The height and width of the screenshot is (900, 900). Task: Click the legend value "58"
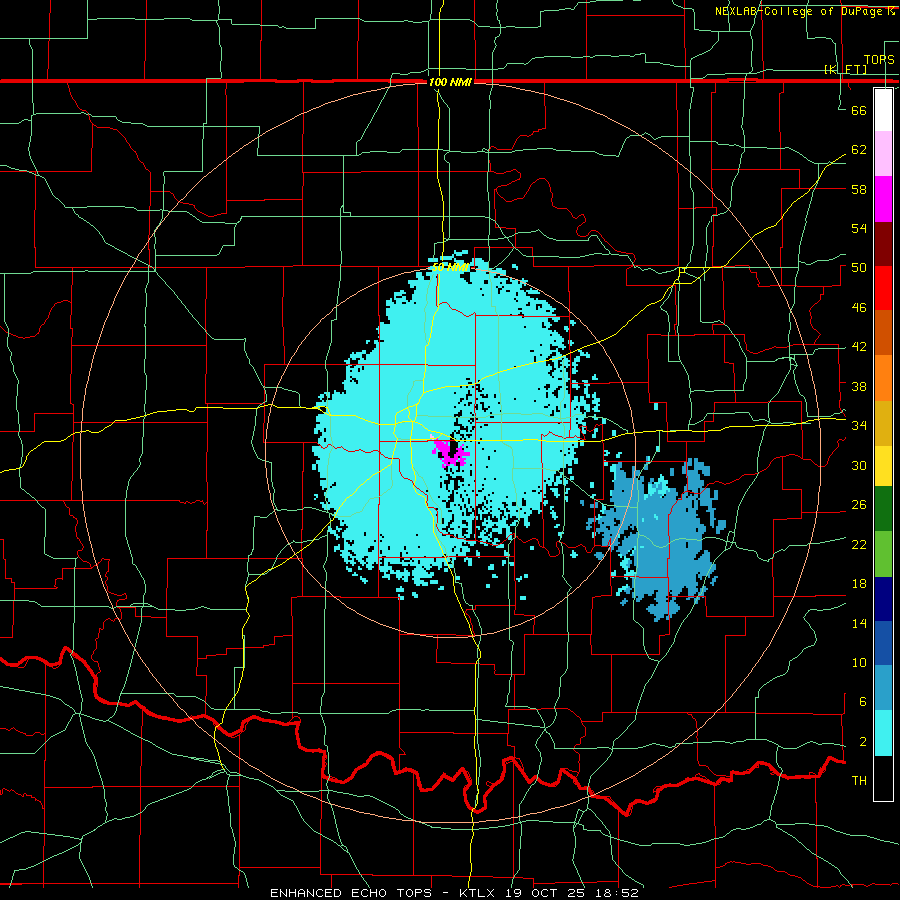[x=859, y=189]
